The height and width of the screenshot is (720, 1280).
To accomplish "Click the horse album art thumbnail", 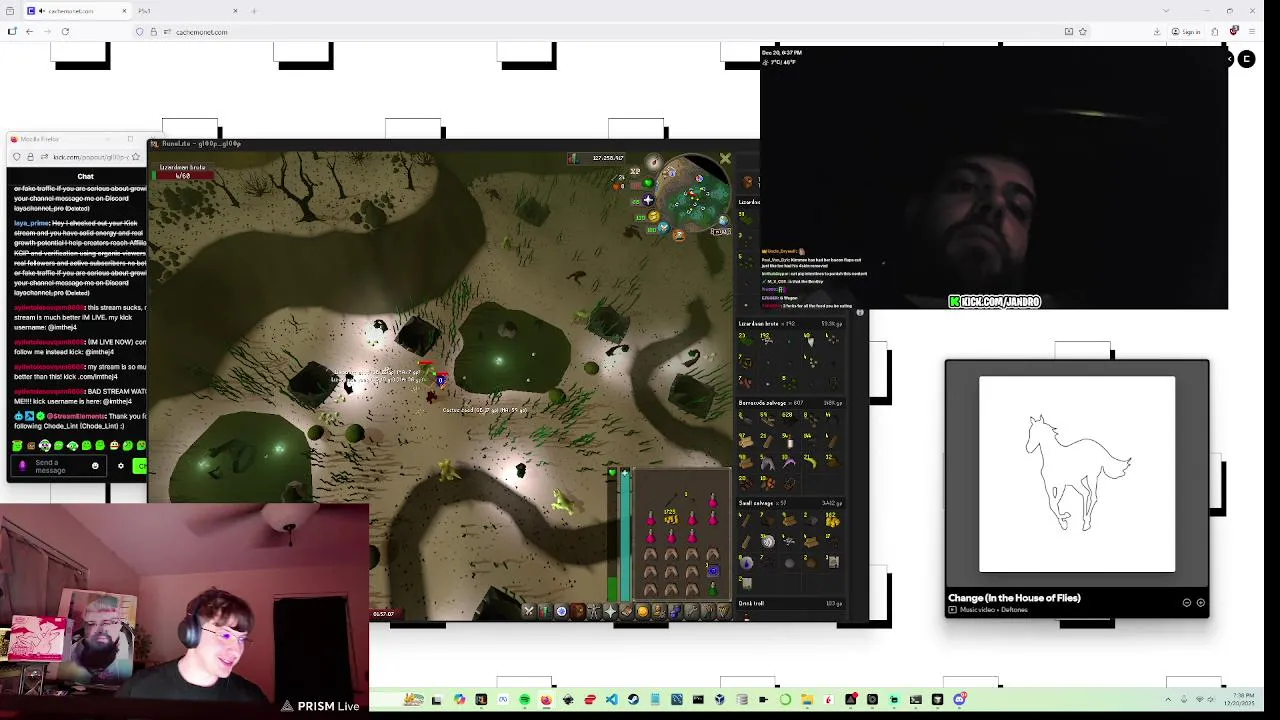I will tap(1077, 474).
